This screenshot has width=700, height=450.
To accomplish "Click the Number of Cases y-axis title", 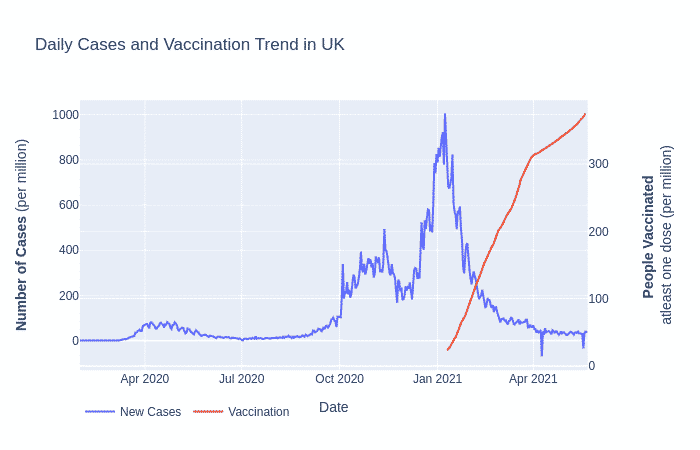I will [x=22, y=235].
